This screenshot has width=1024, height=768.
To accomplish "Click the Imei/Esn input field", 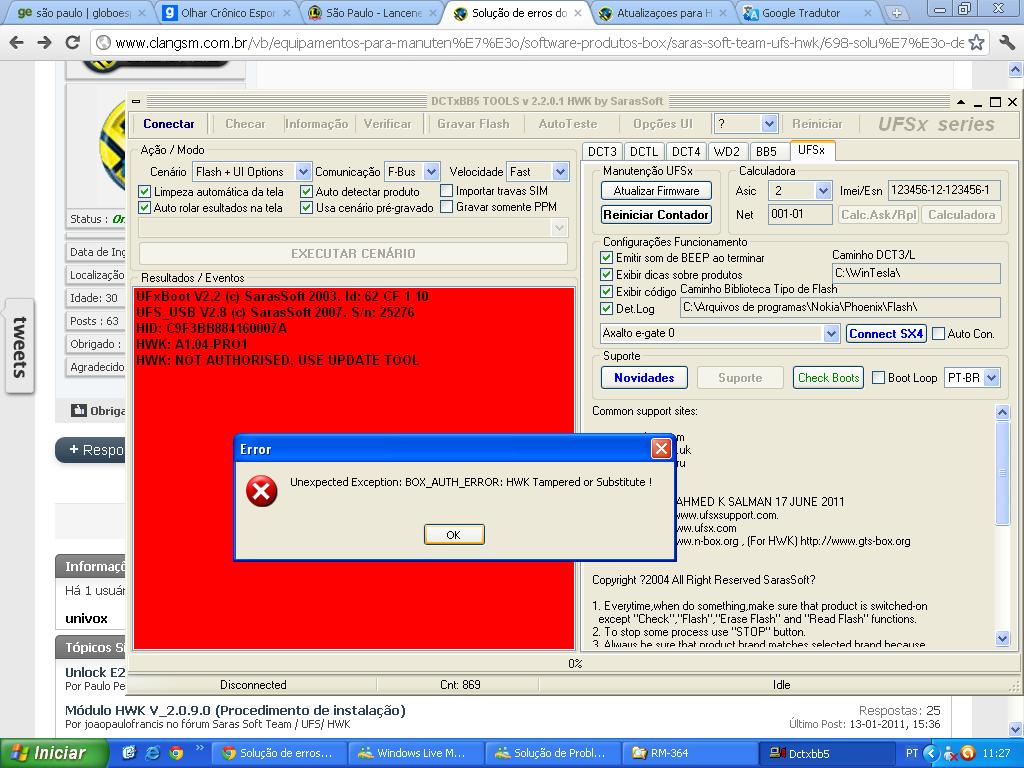I will [944, 191].
